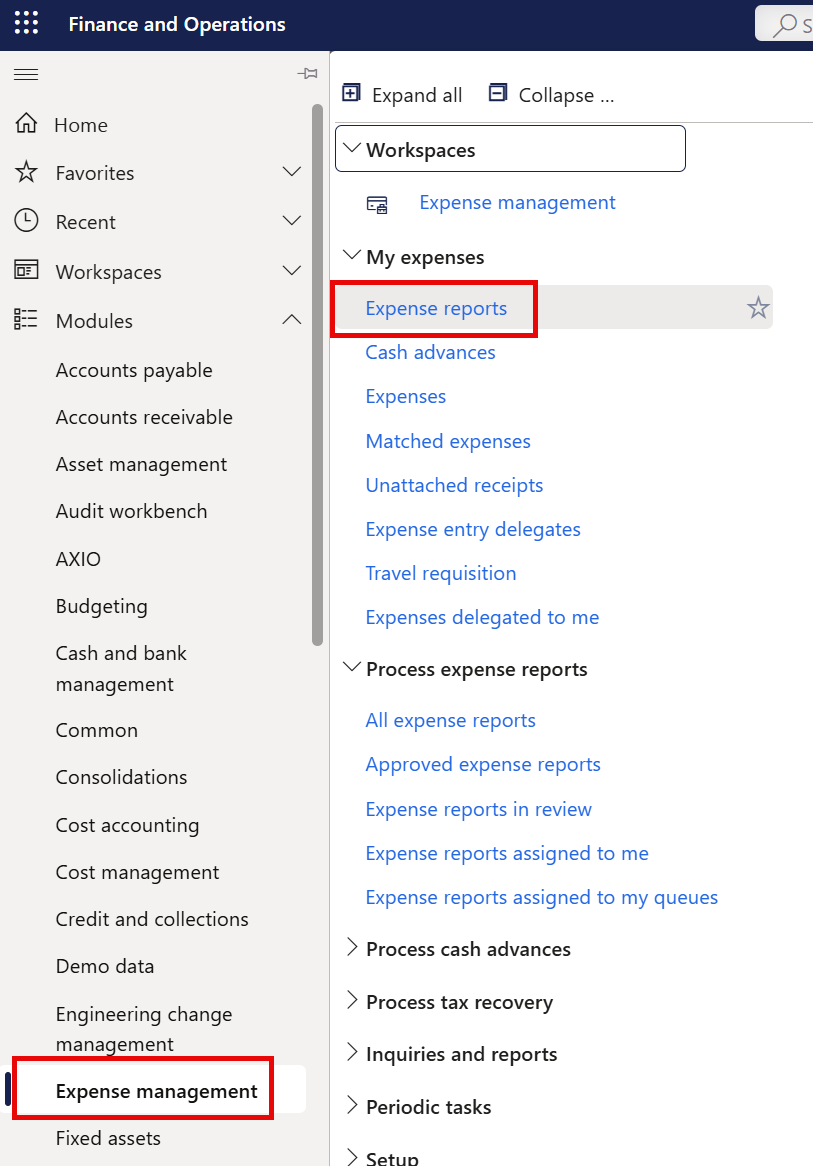
Task: Pin the navigation pane open
Action: point(308,73)
